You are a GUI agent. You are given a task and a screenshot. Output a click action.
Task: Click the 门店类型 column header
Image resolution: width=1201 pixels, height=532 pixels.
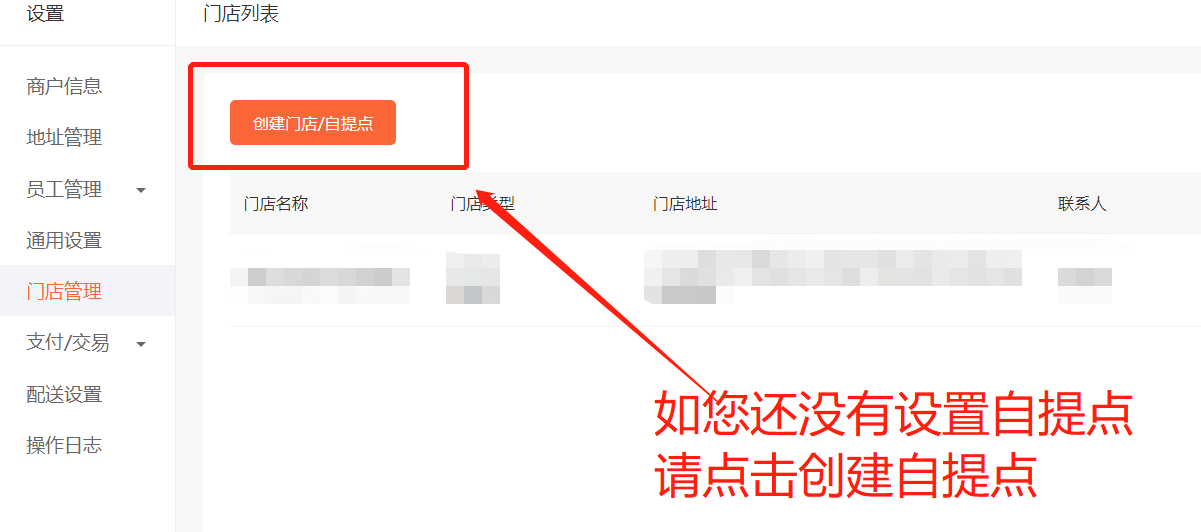point(482,204)
